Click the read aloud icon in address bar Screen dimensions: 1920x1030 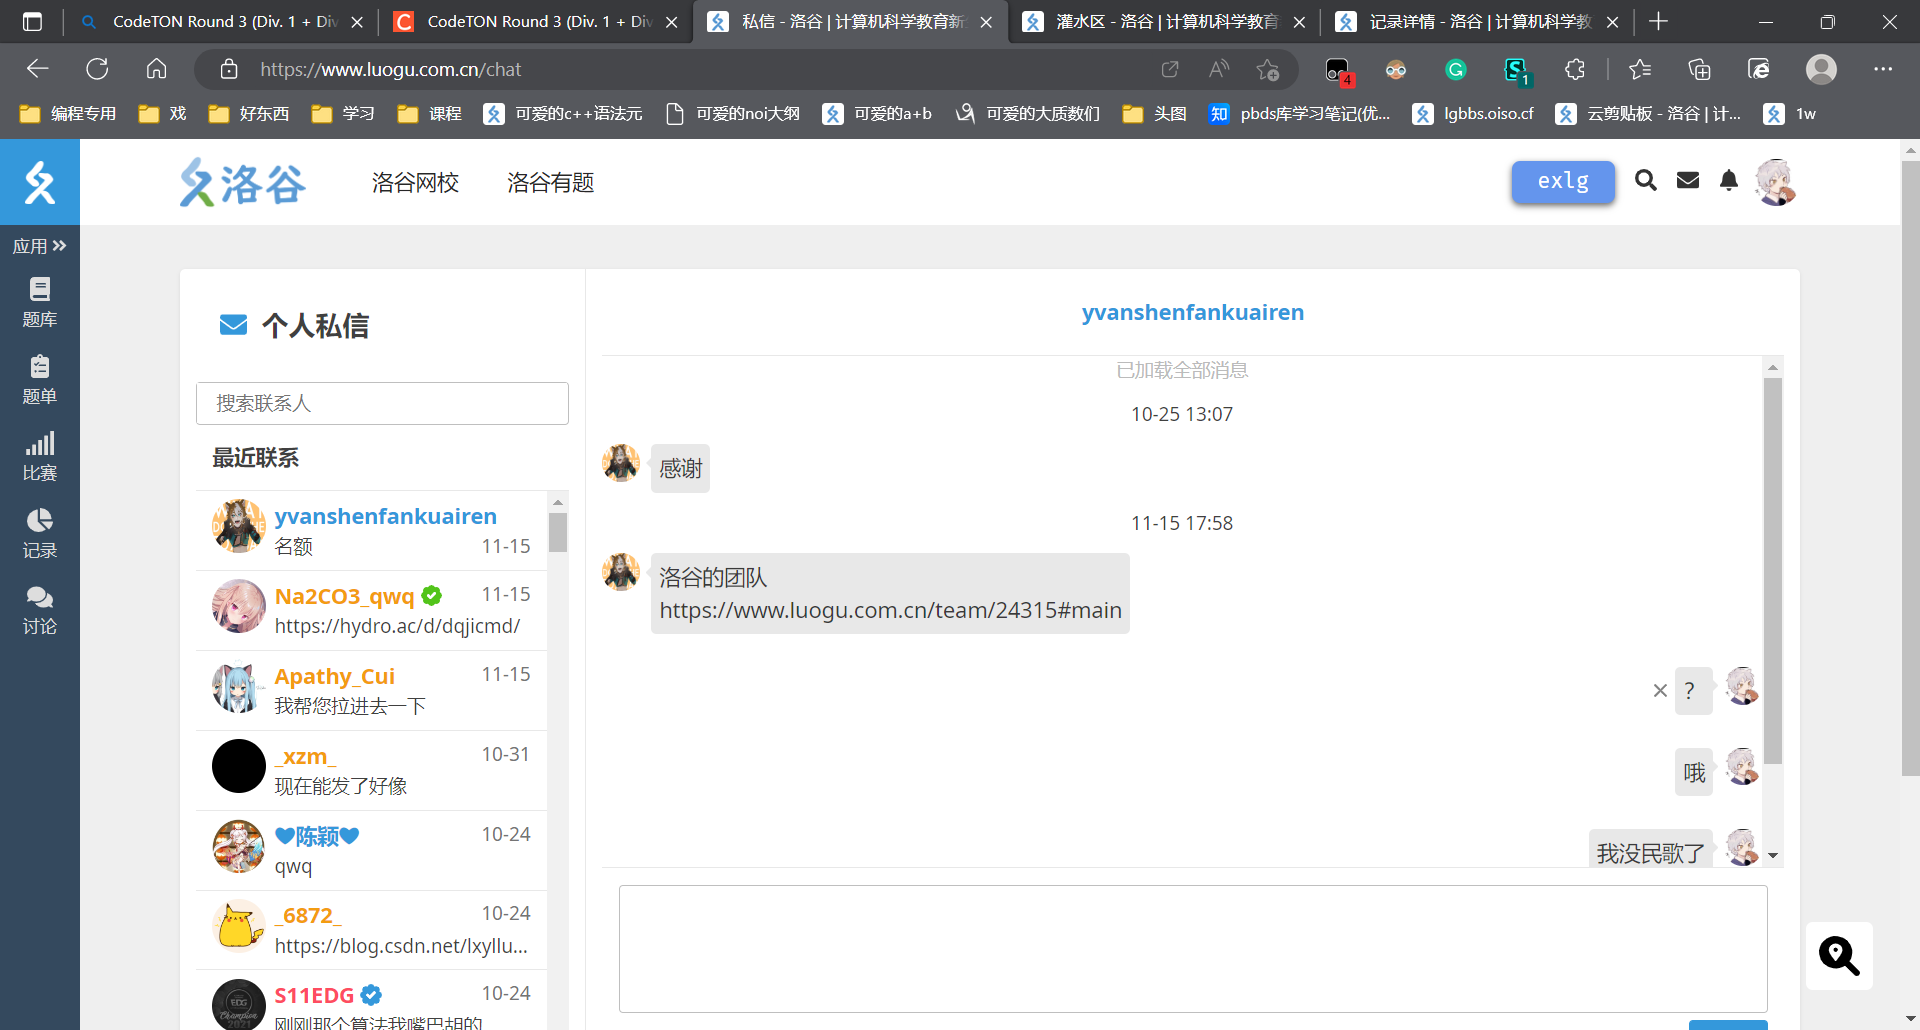point(1218,69)
